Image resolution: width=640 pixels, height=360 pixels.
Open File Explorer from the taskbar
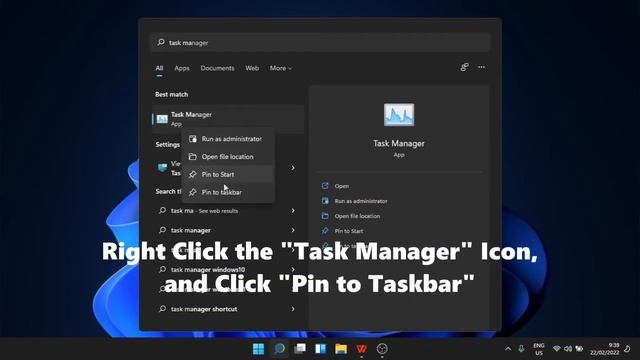[x=341, y=349]
